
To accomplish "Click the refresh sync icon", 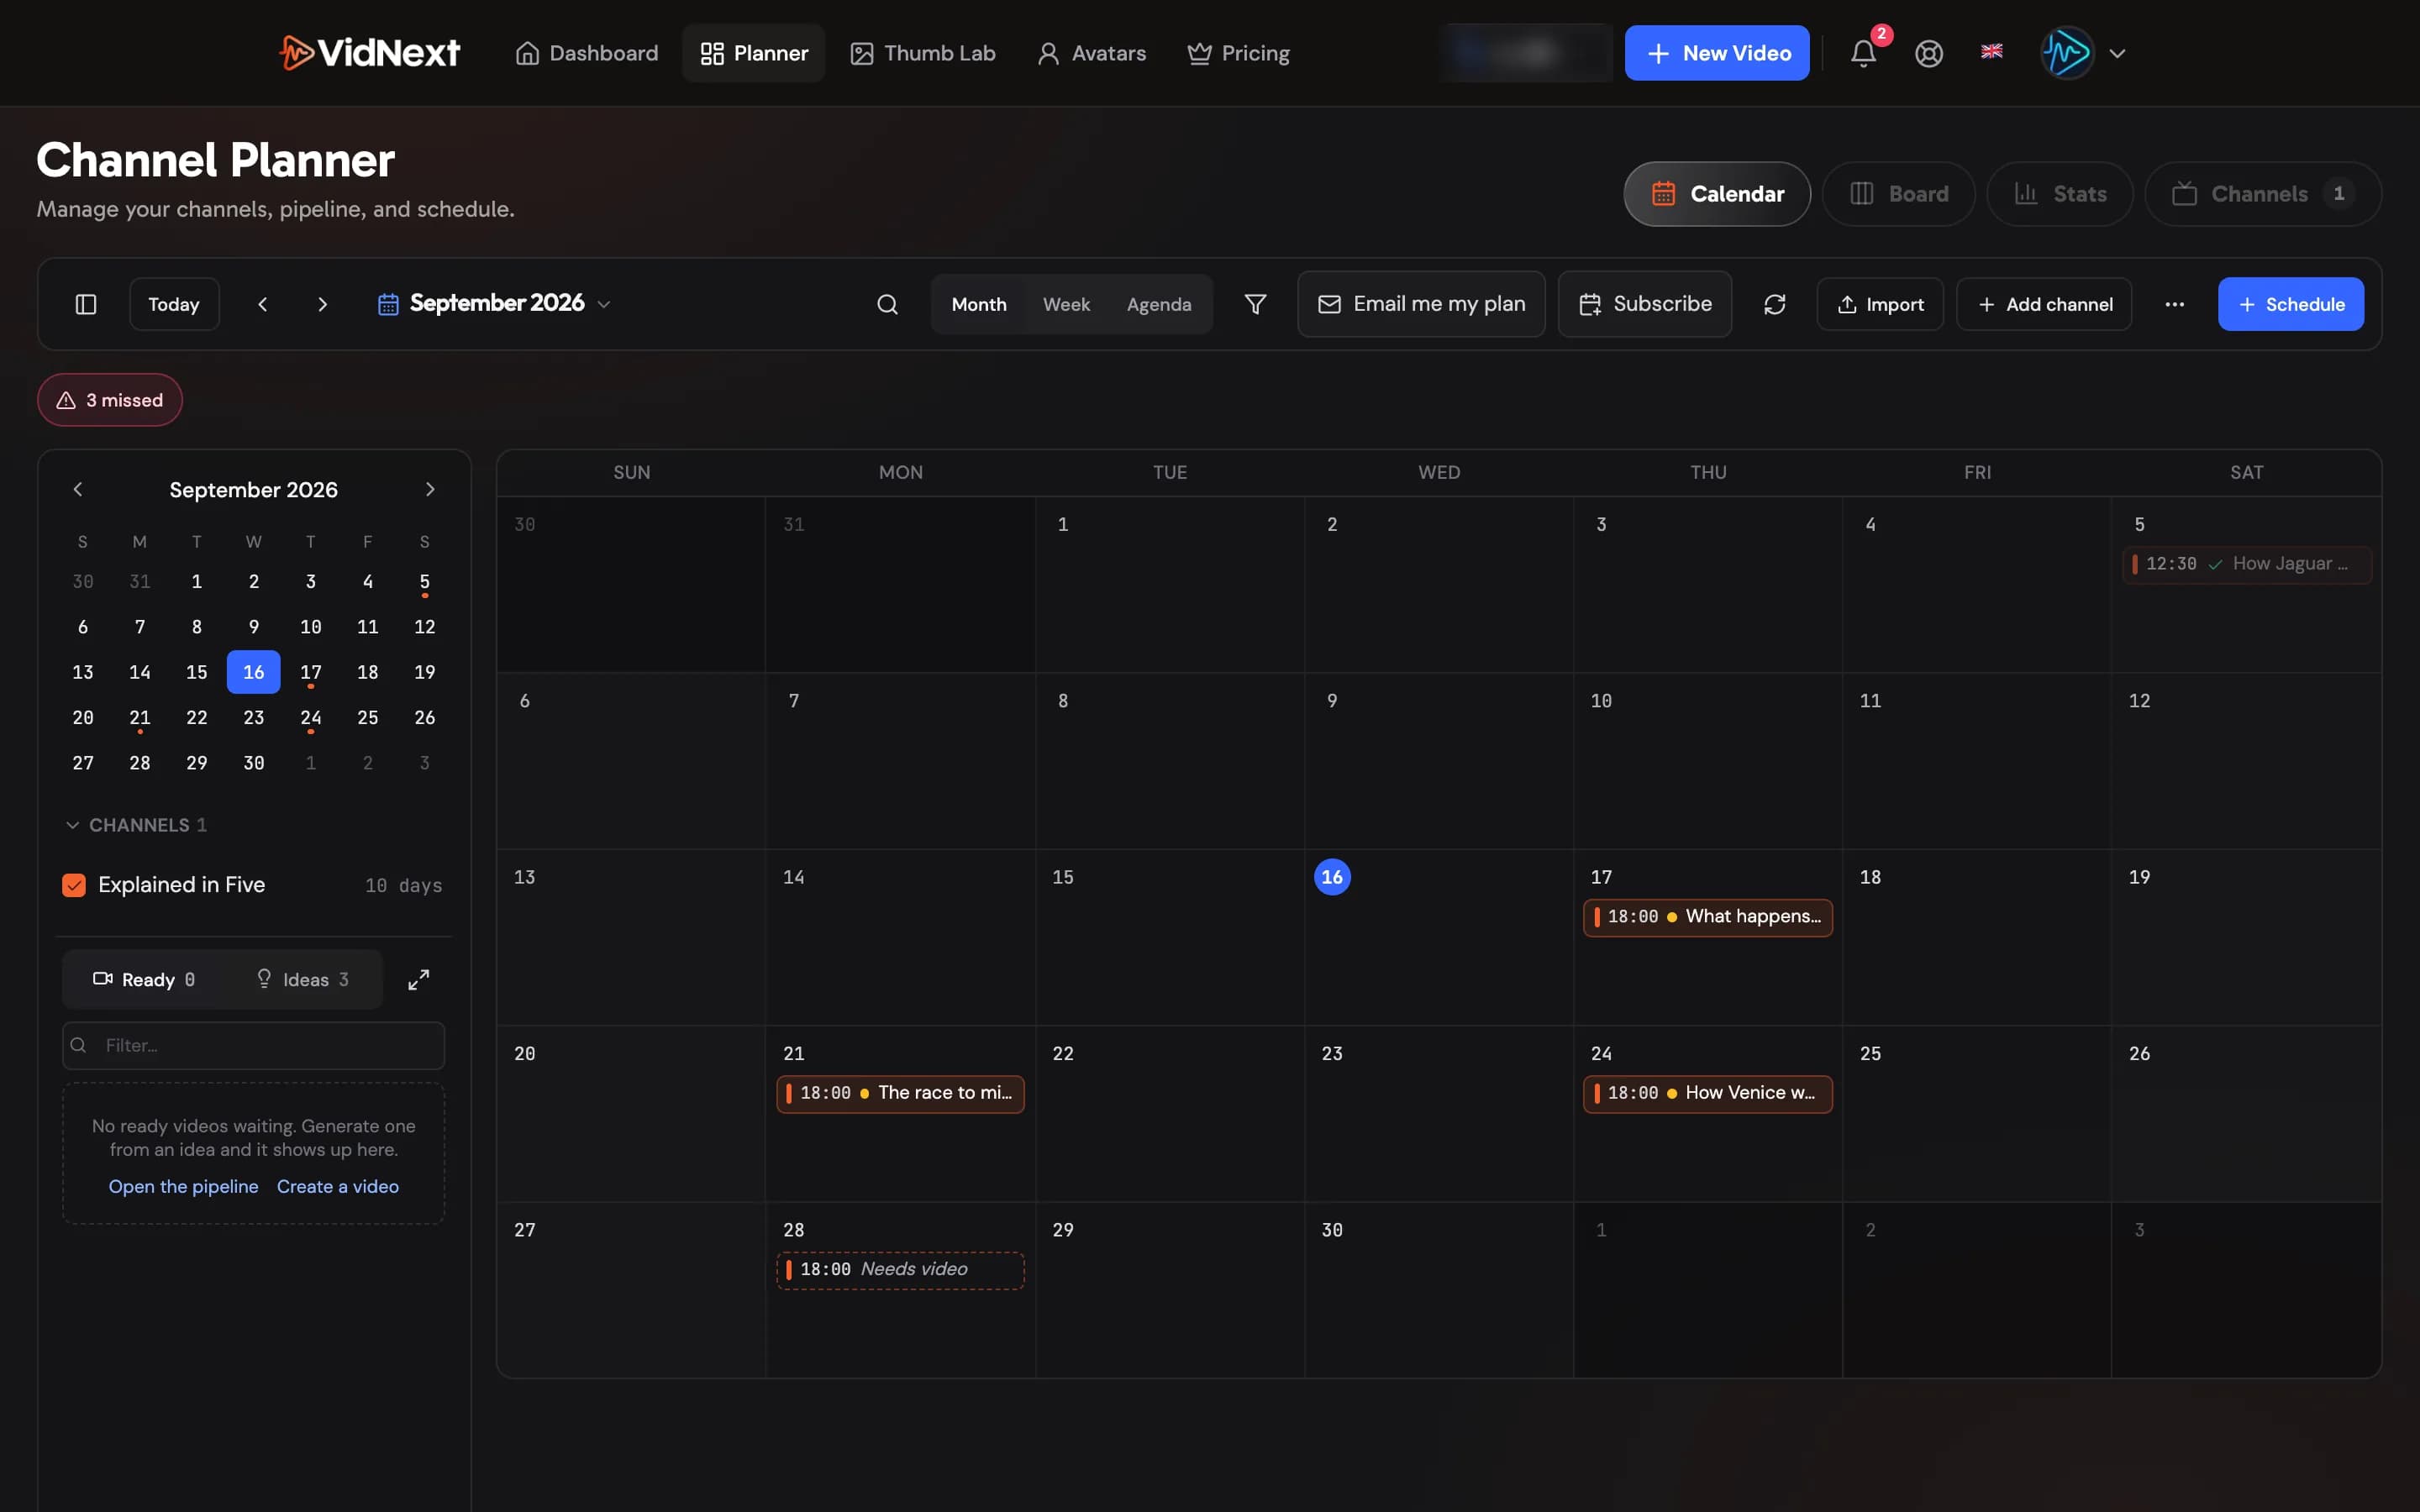I will [1774, 304].
